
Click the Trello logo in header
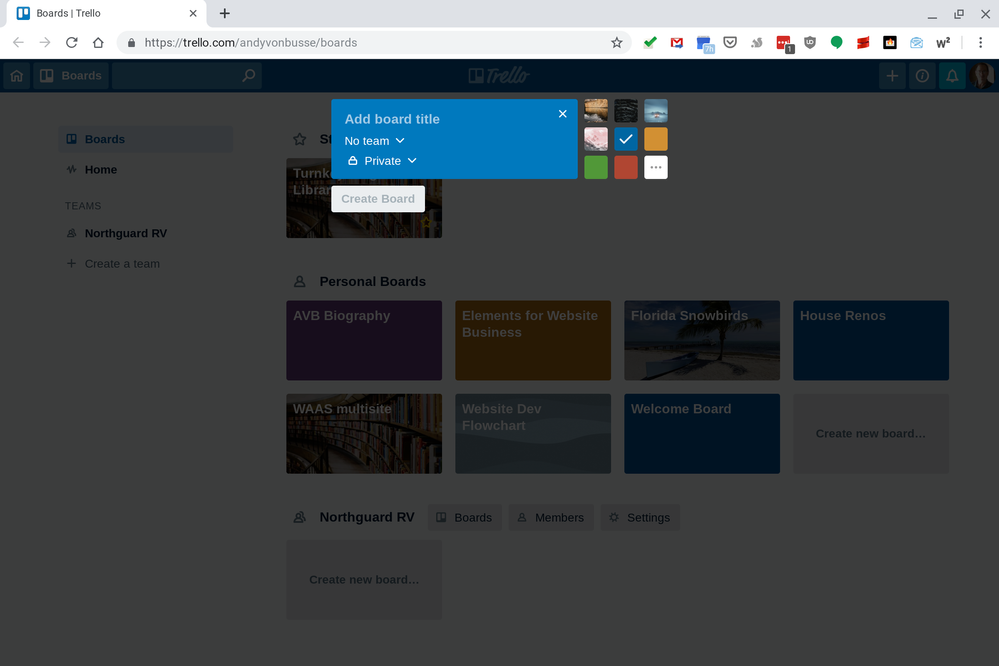pos(499,76)
